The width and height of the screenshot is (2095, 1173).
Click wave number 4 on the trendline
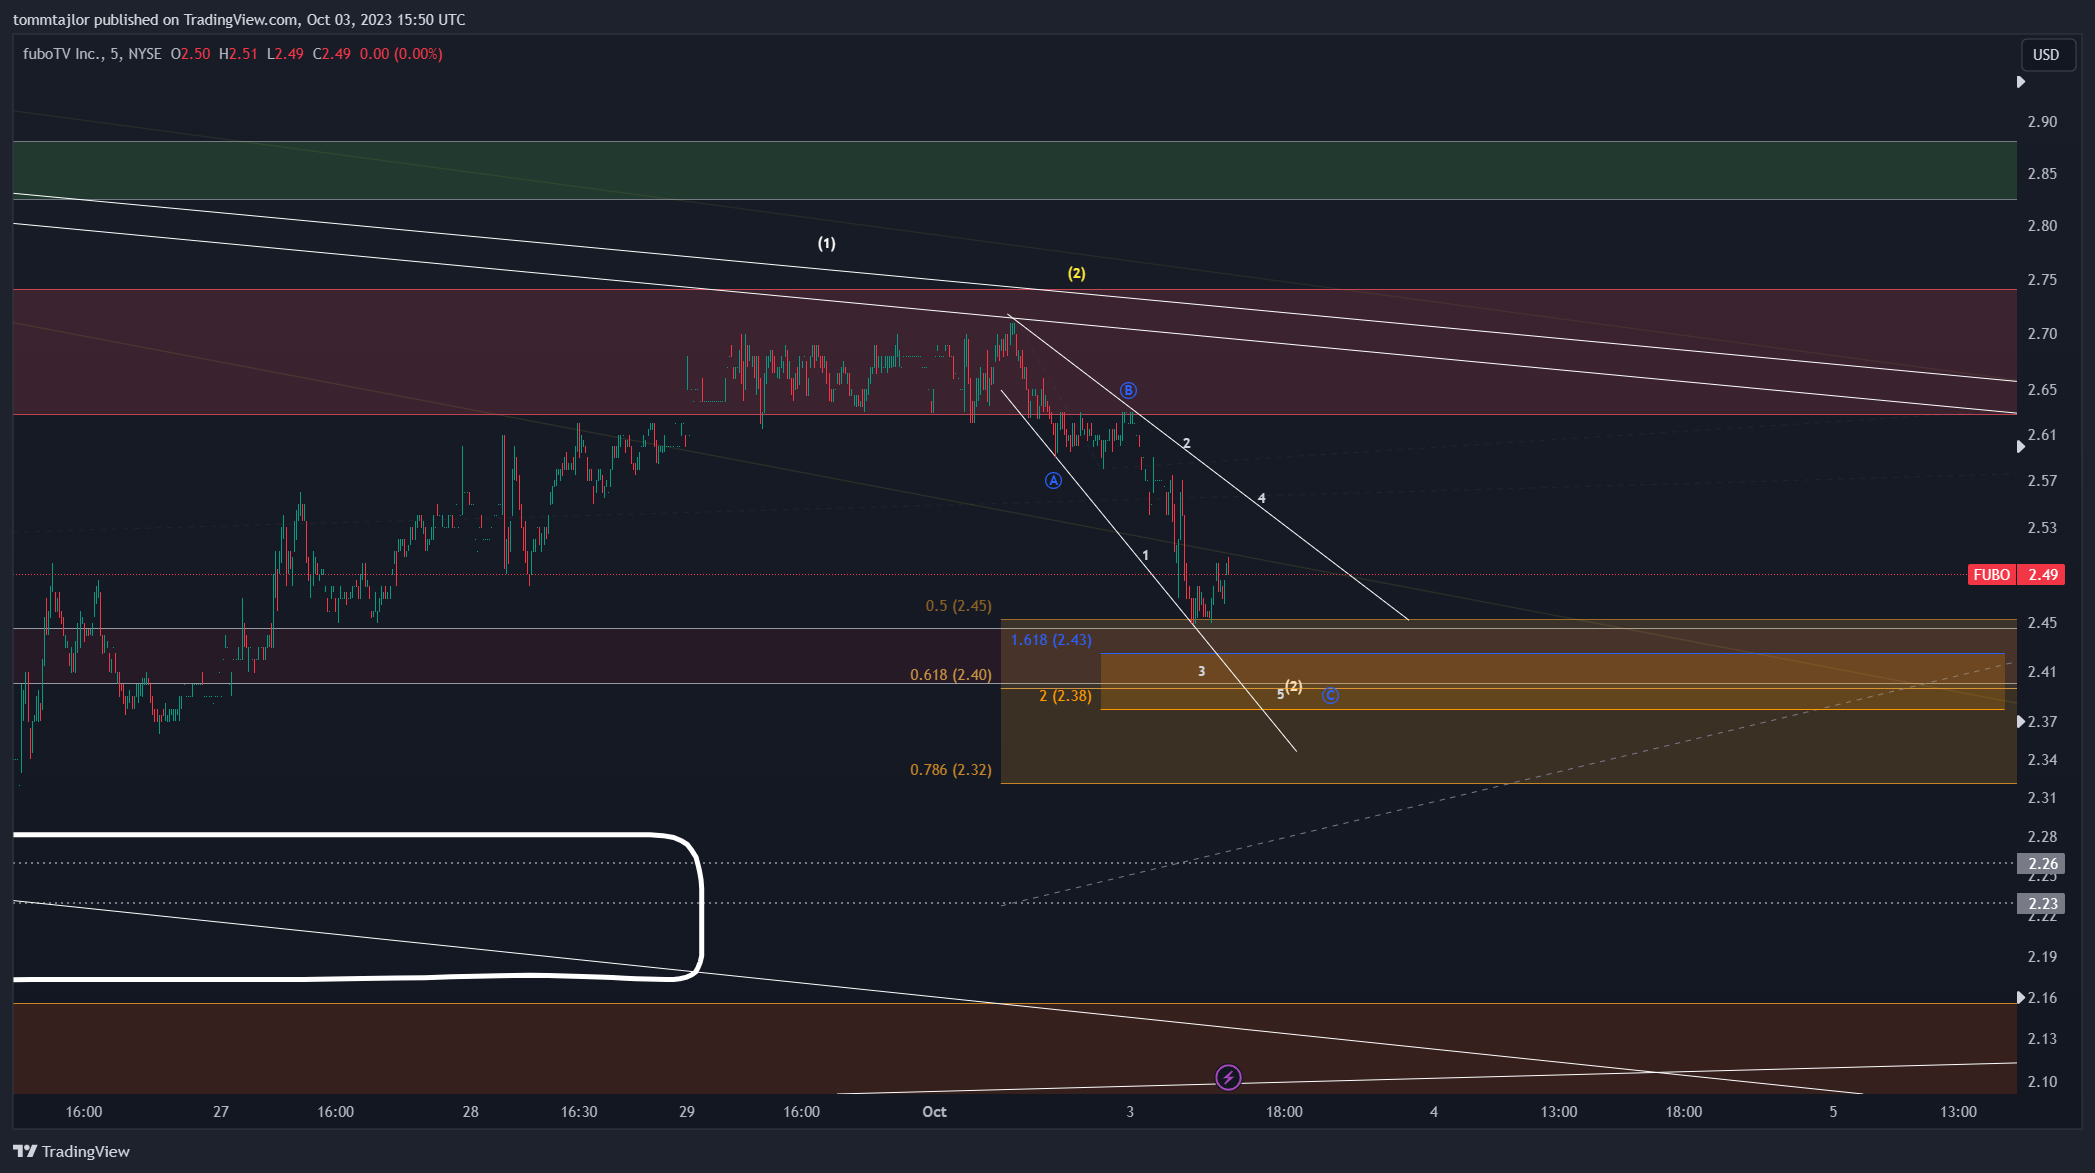pyautogui.click(x=1262, y=498)
